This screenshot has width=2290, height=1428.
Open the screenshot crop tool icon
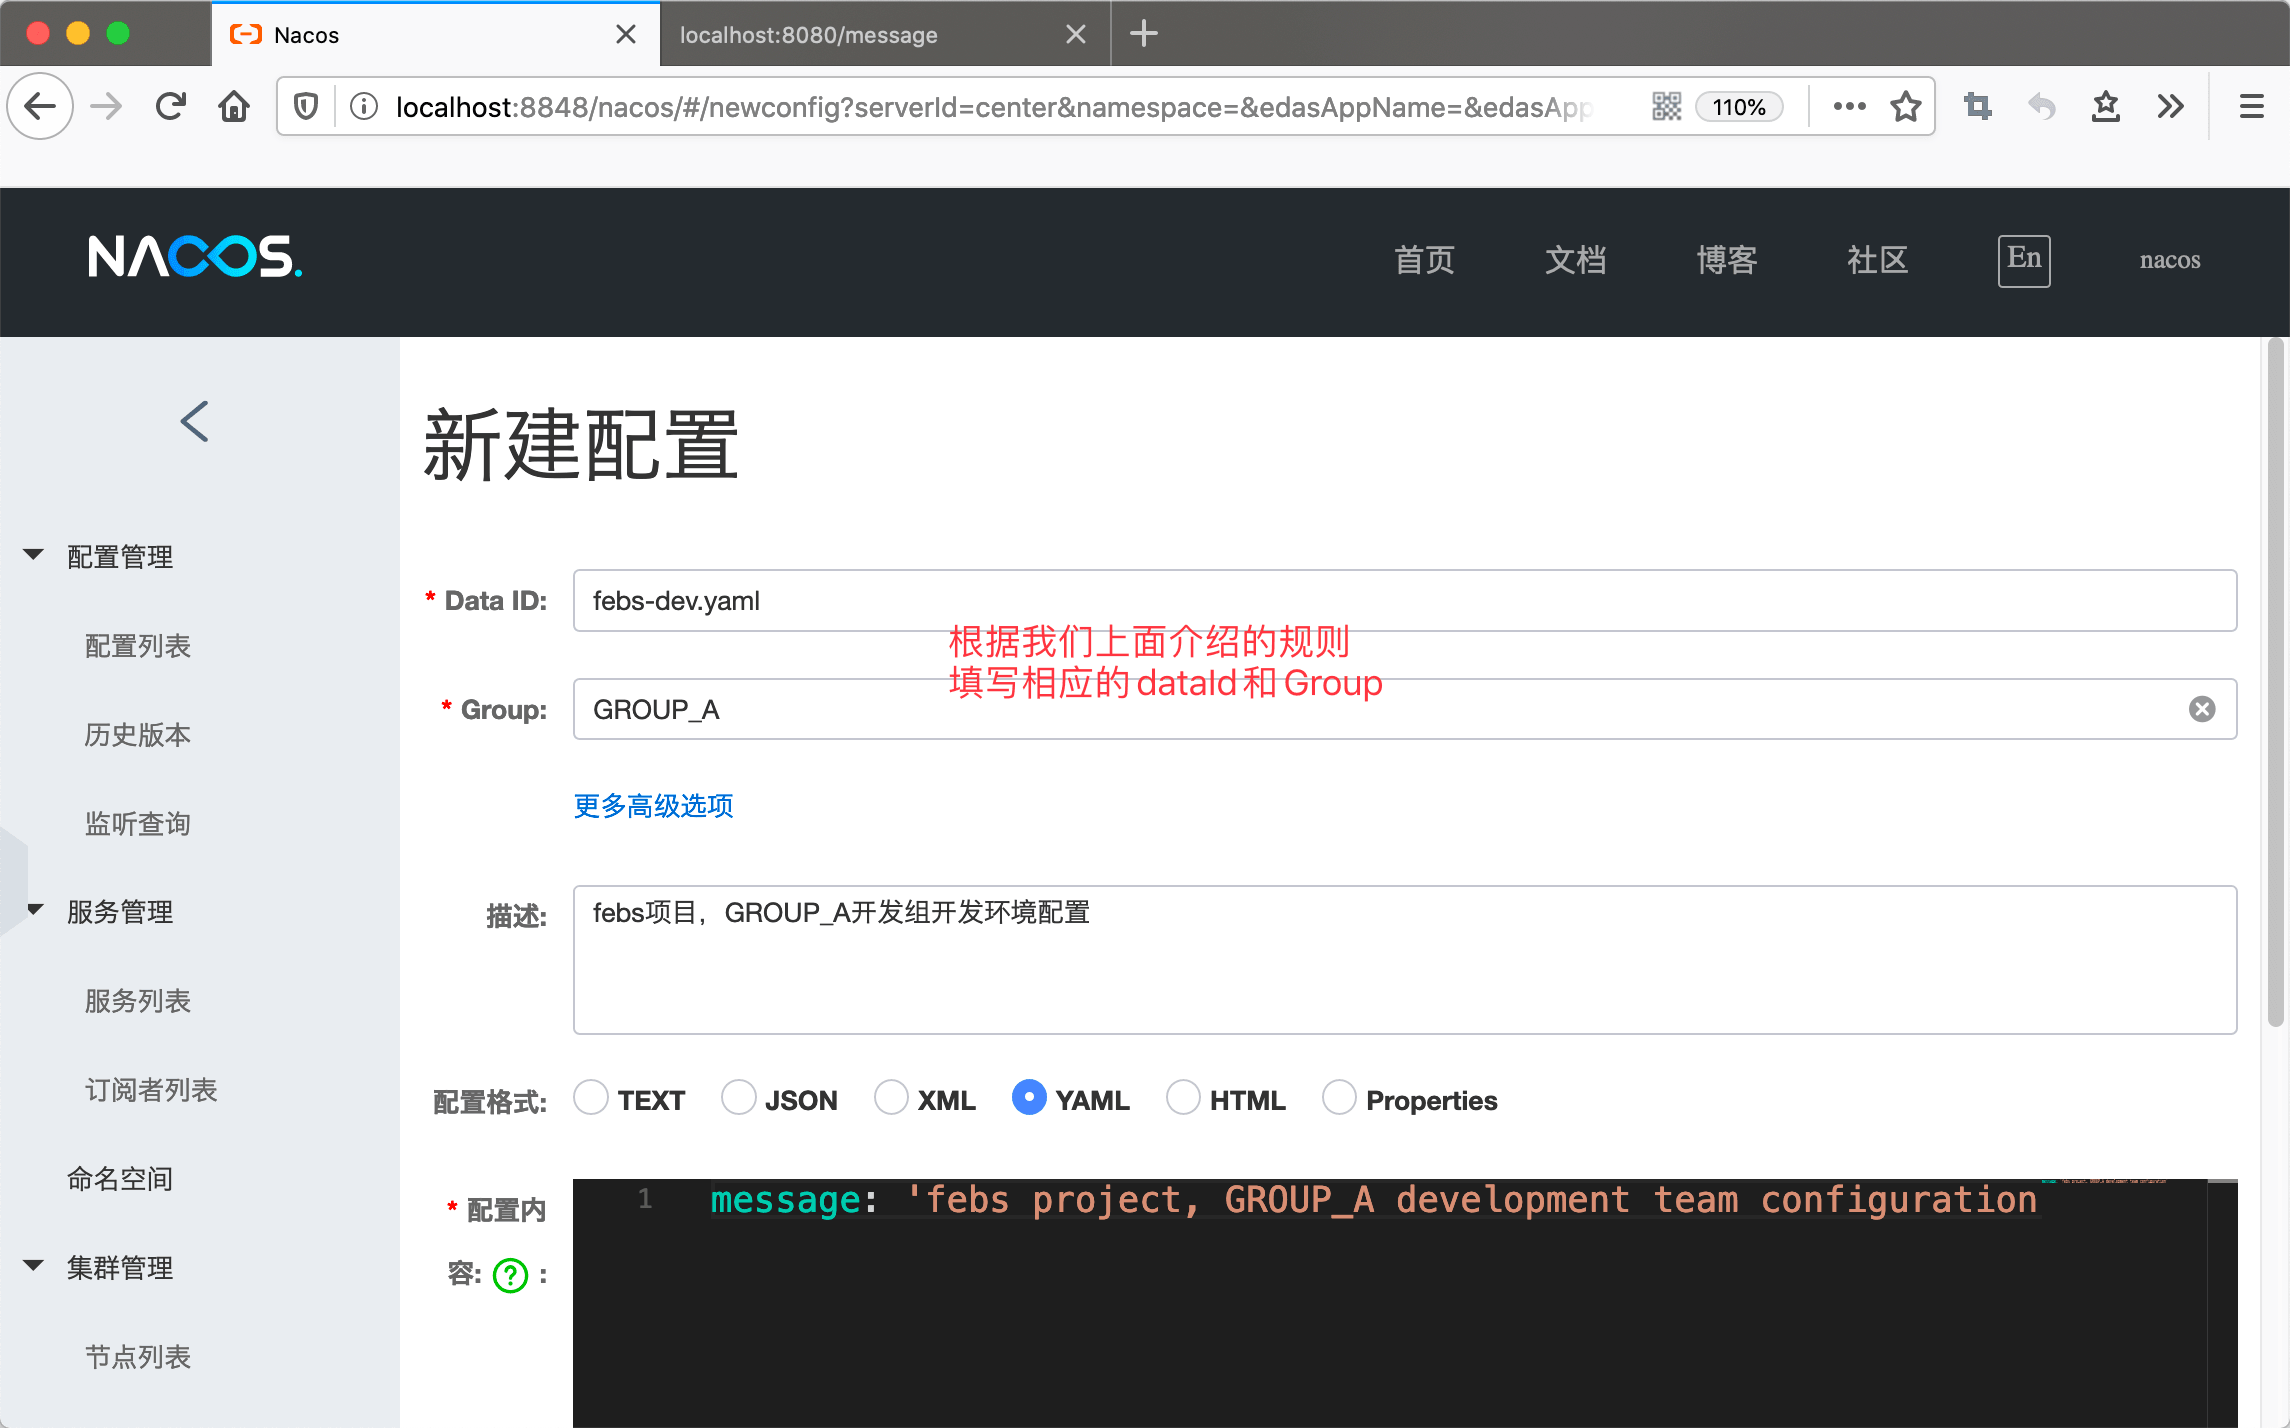[1977, 106]
